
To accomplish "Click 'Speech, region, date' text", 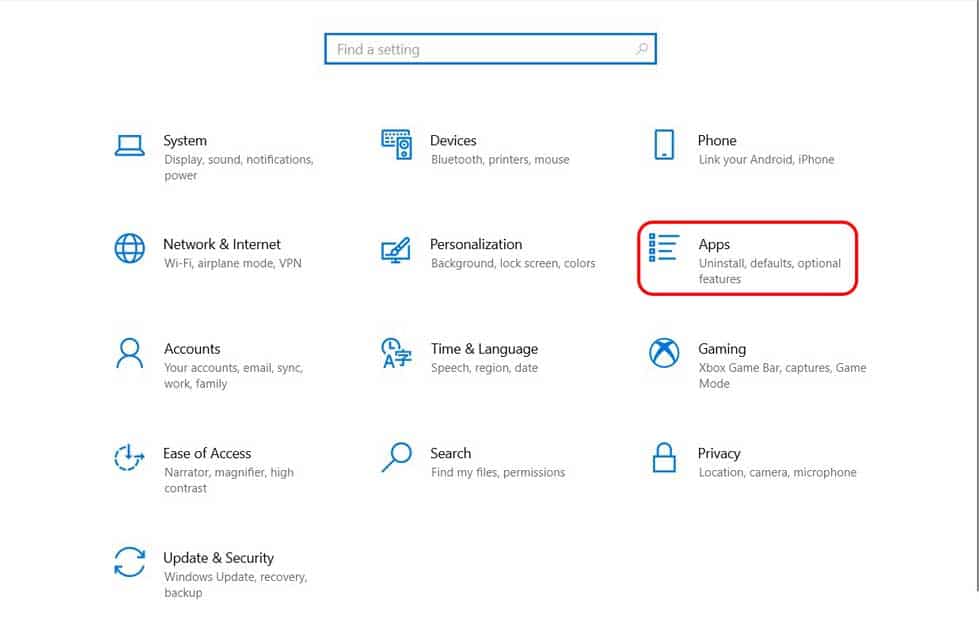I will click(x=484, y=368).
